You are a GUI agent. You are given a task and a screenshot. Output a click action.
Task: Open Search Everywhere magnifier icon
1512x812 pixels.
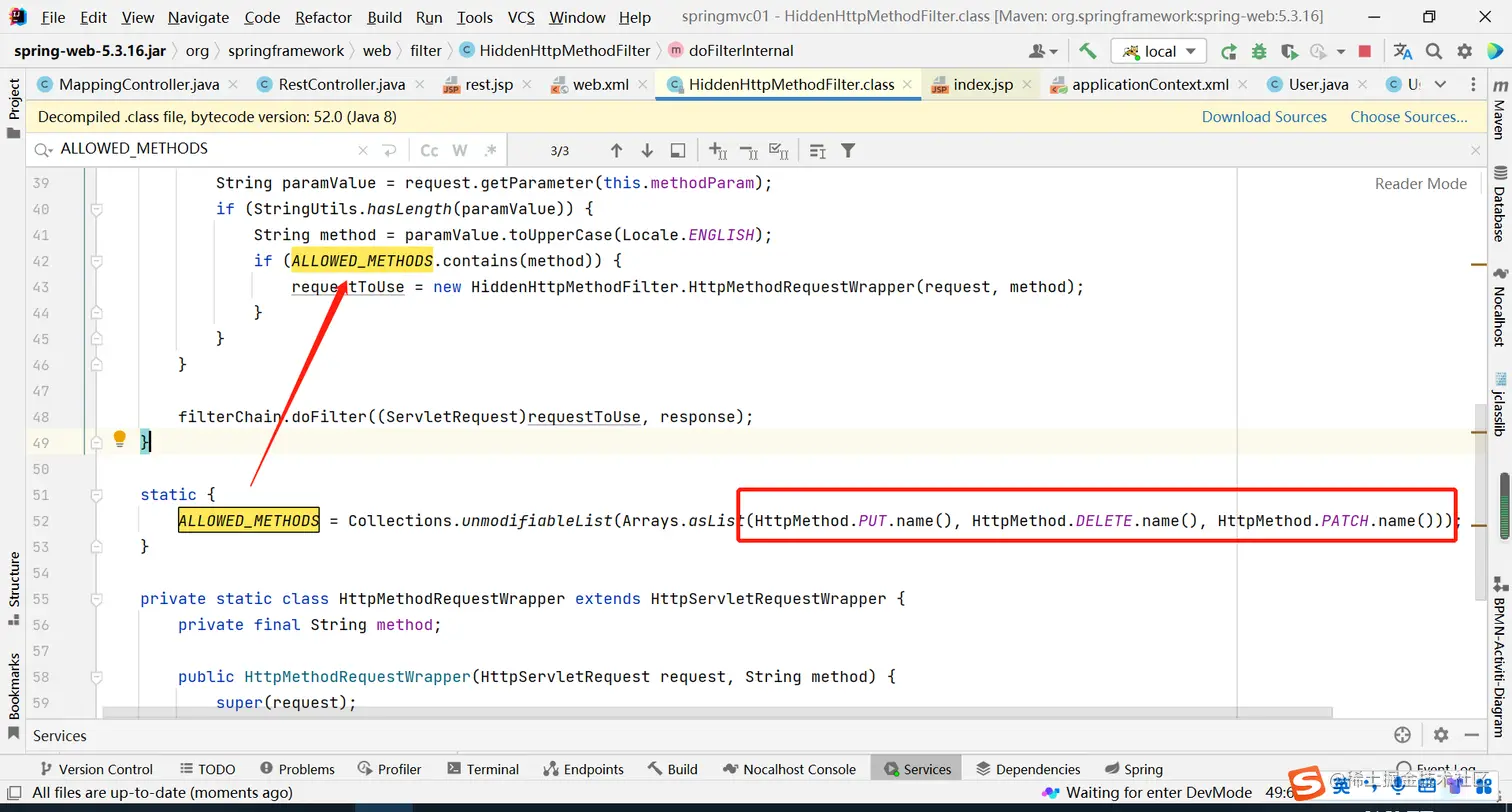click(x=1434, y=51)
